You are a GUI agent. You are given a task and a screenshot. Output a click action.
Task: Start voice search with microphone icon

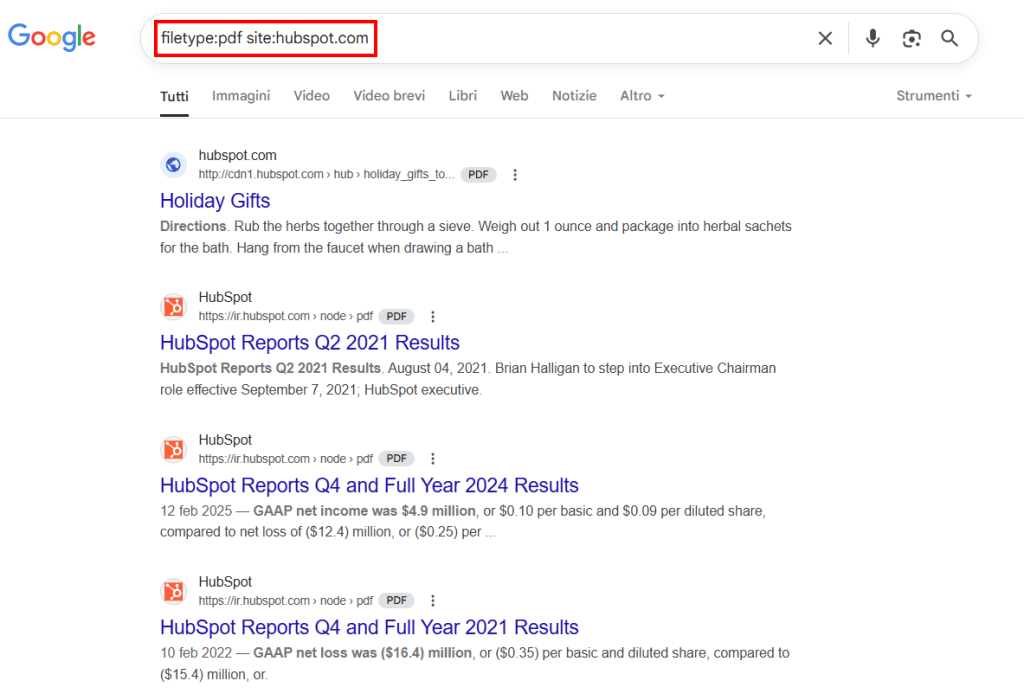point(872,39)
